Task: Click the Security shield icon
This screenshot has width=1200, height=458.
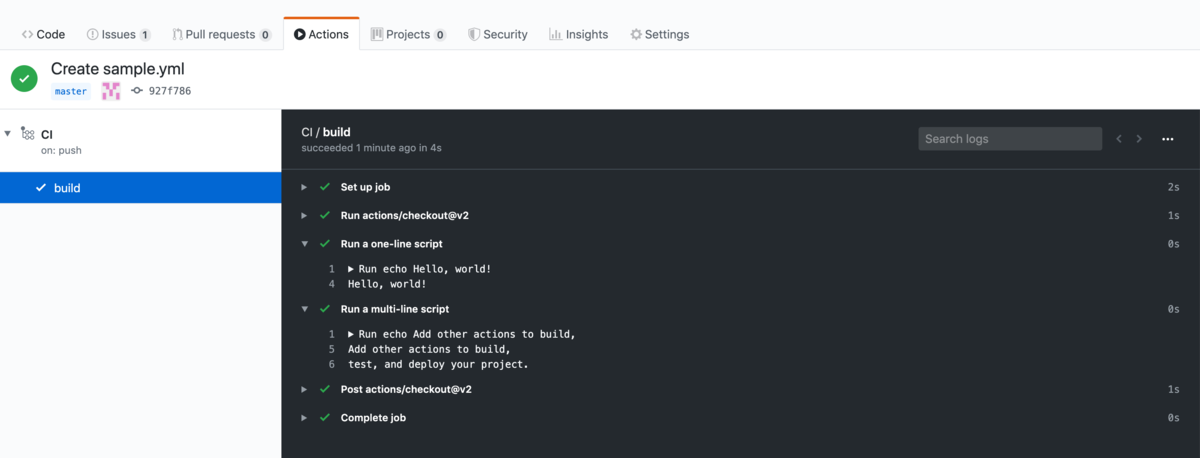Action: pos(474,34)
